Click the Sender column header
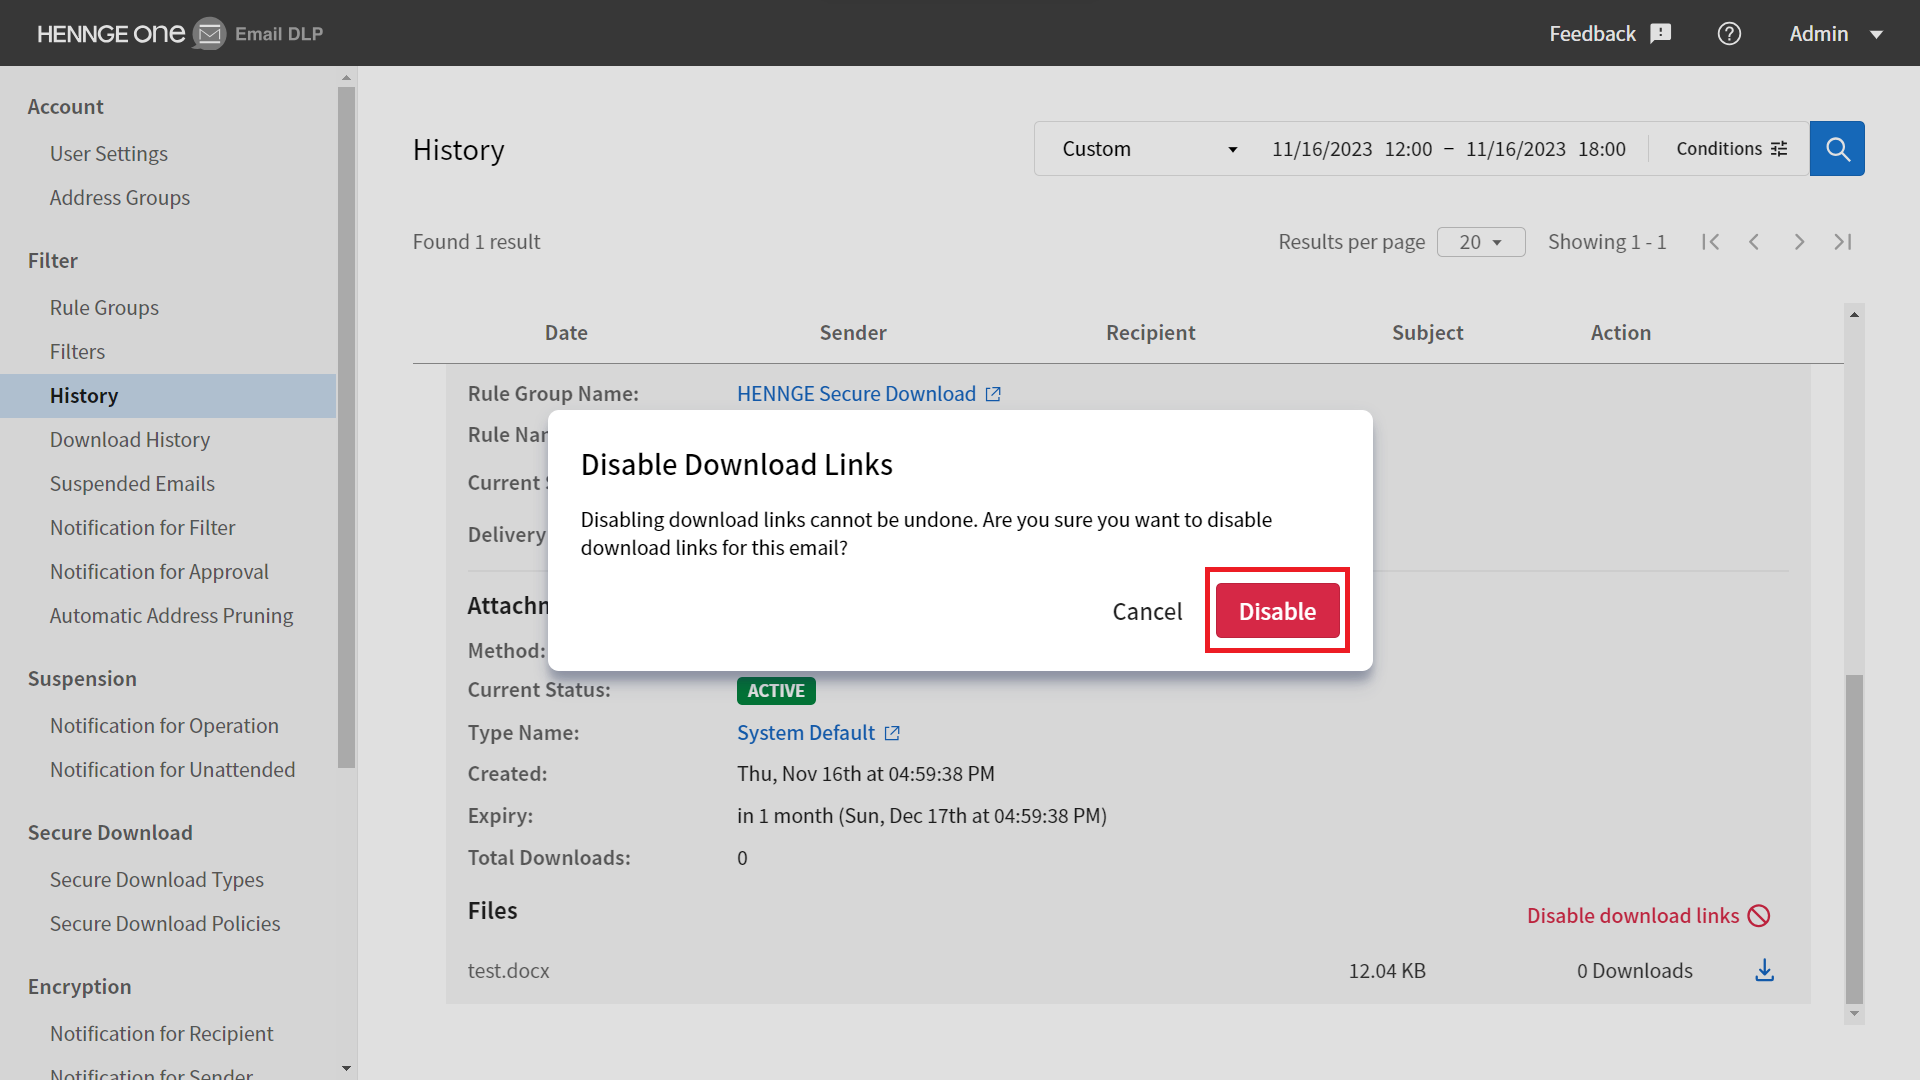The image size is (1920, 1080). point(853,333)
